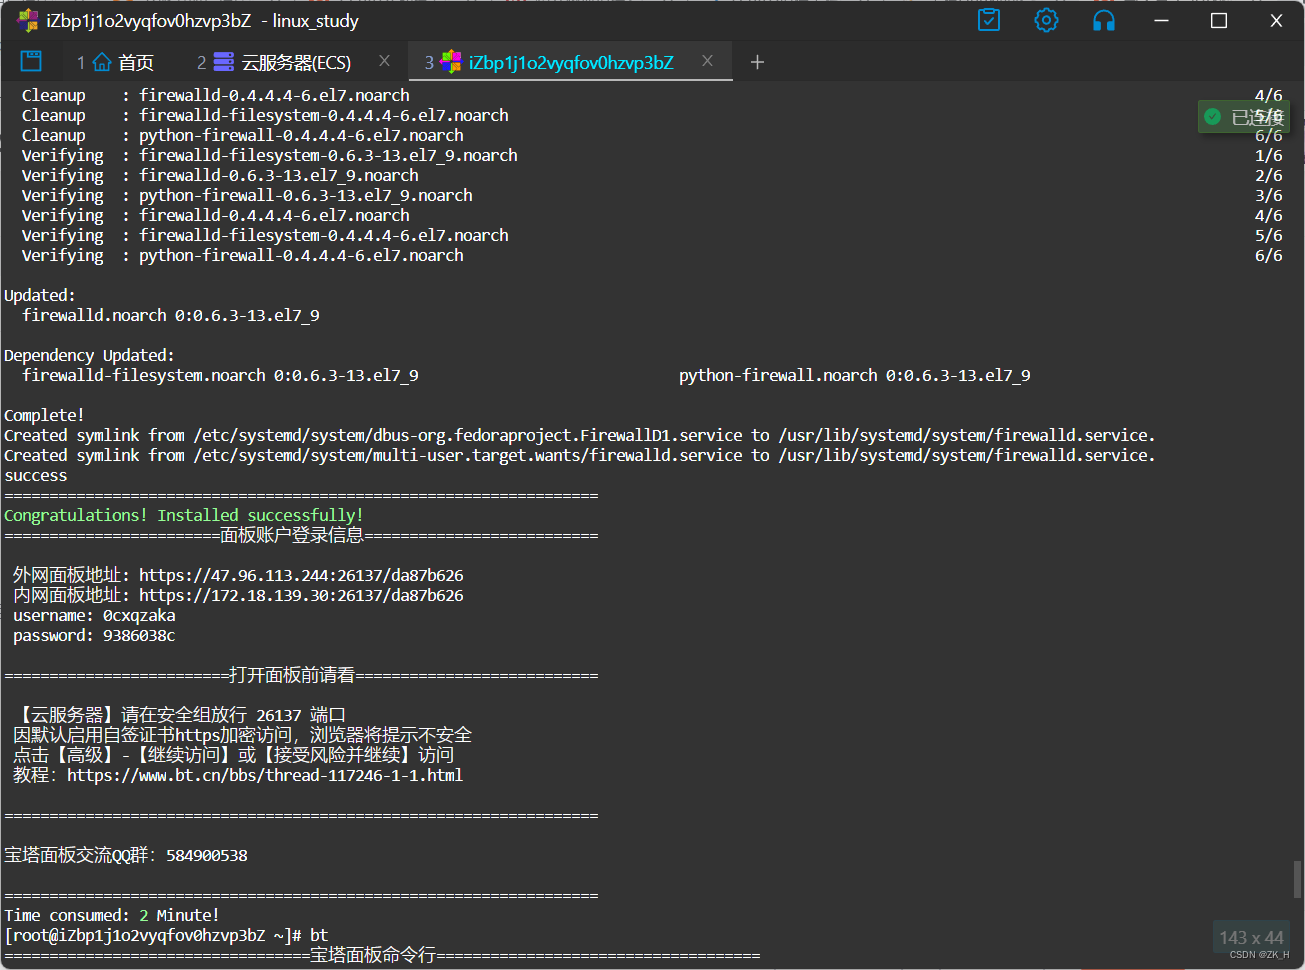Screen dimensions: 1305x970
Task: Click the server icon in ECS tab
Action: click(224, 62)
